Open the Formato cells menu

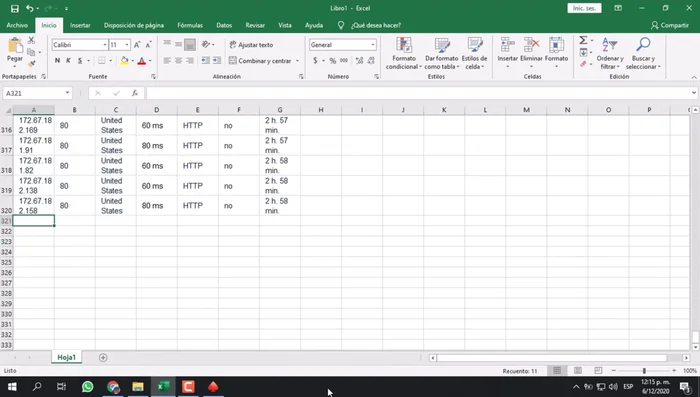point(556,53)
